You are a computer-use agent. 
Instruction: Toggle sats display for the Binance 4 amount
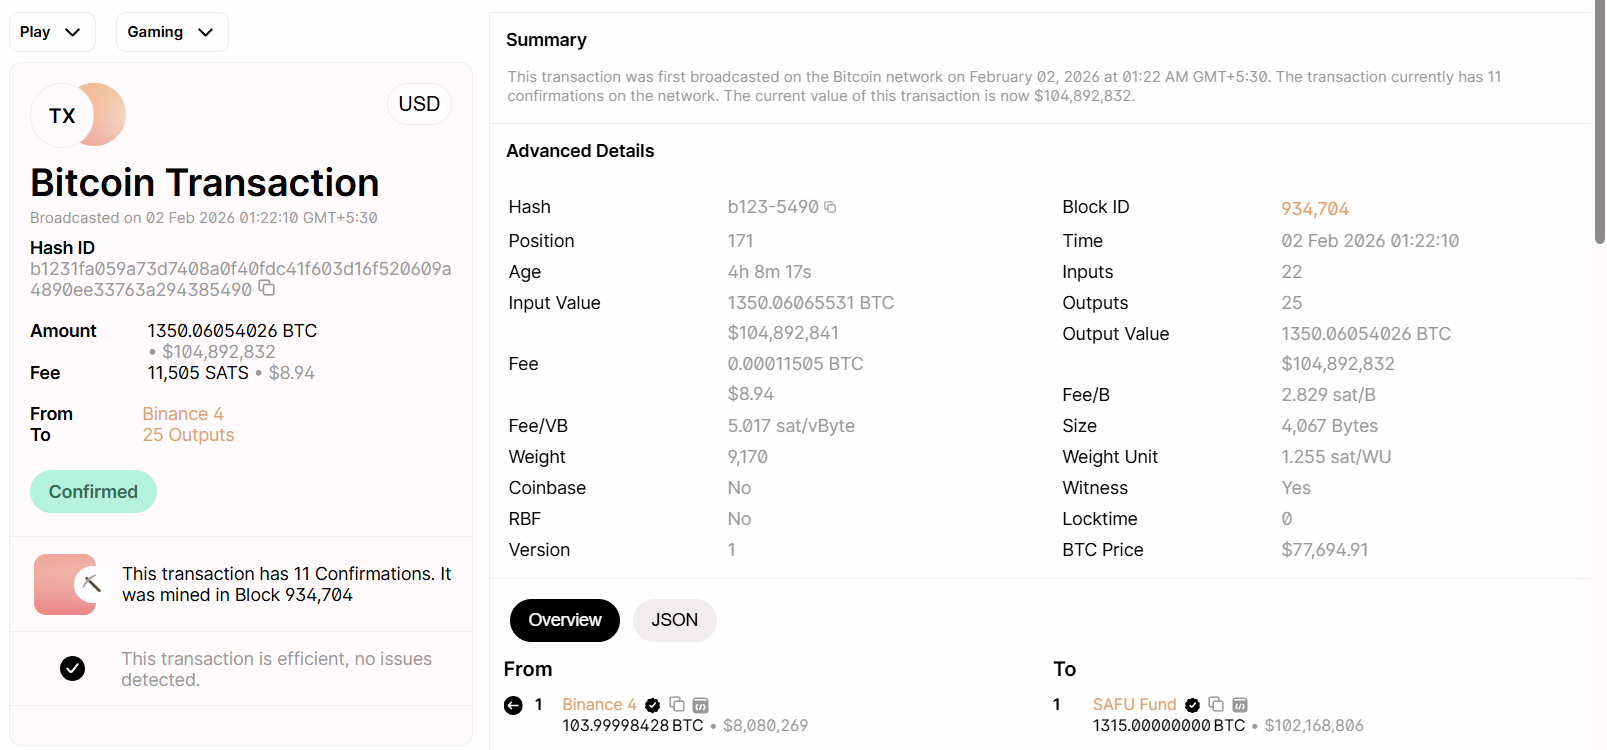[700, 704]
